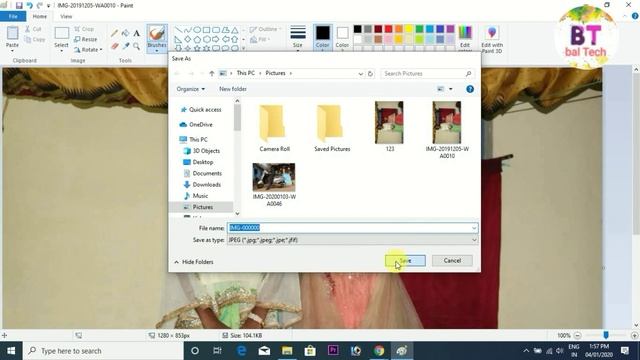Cancel the Save As dialog
Viewport: 640px width, 360px height.
pos(452,260)
